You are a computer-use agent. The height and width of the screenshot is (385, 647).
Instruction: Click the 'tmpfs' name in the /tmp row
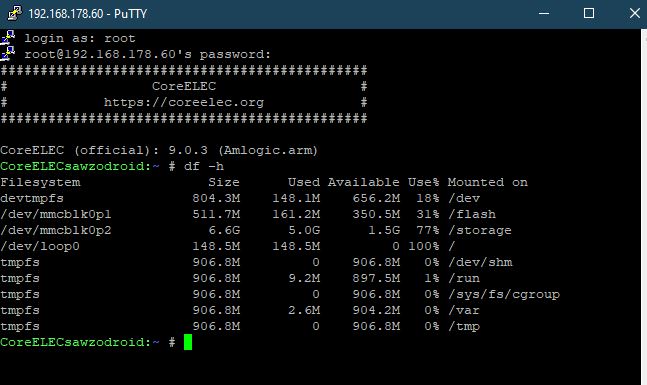point(20,326)
